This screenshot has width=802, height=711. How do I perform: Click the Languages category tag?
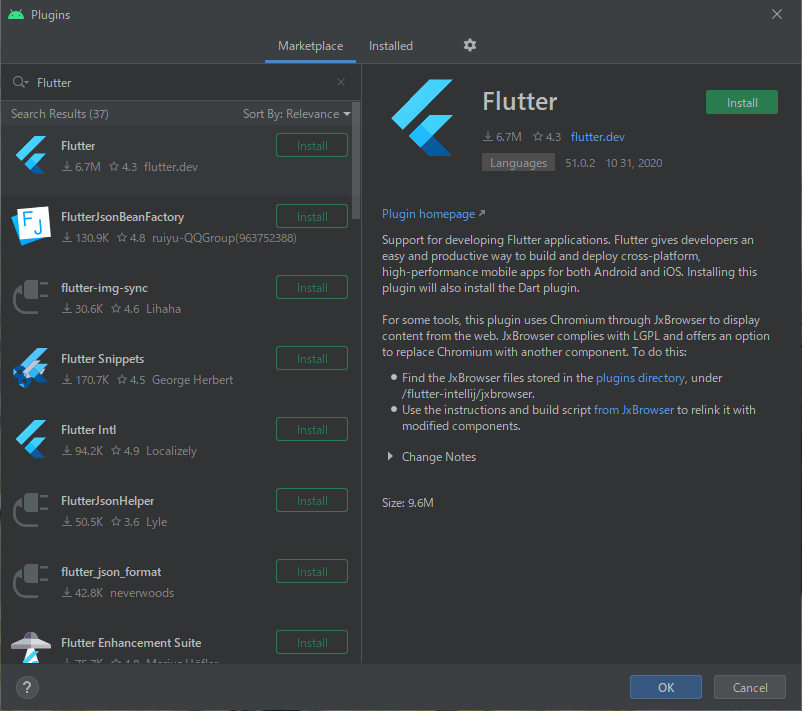pos(518,163)
